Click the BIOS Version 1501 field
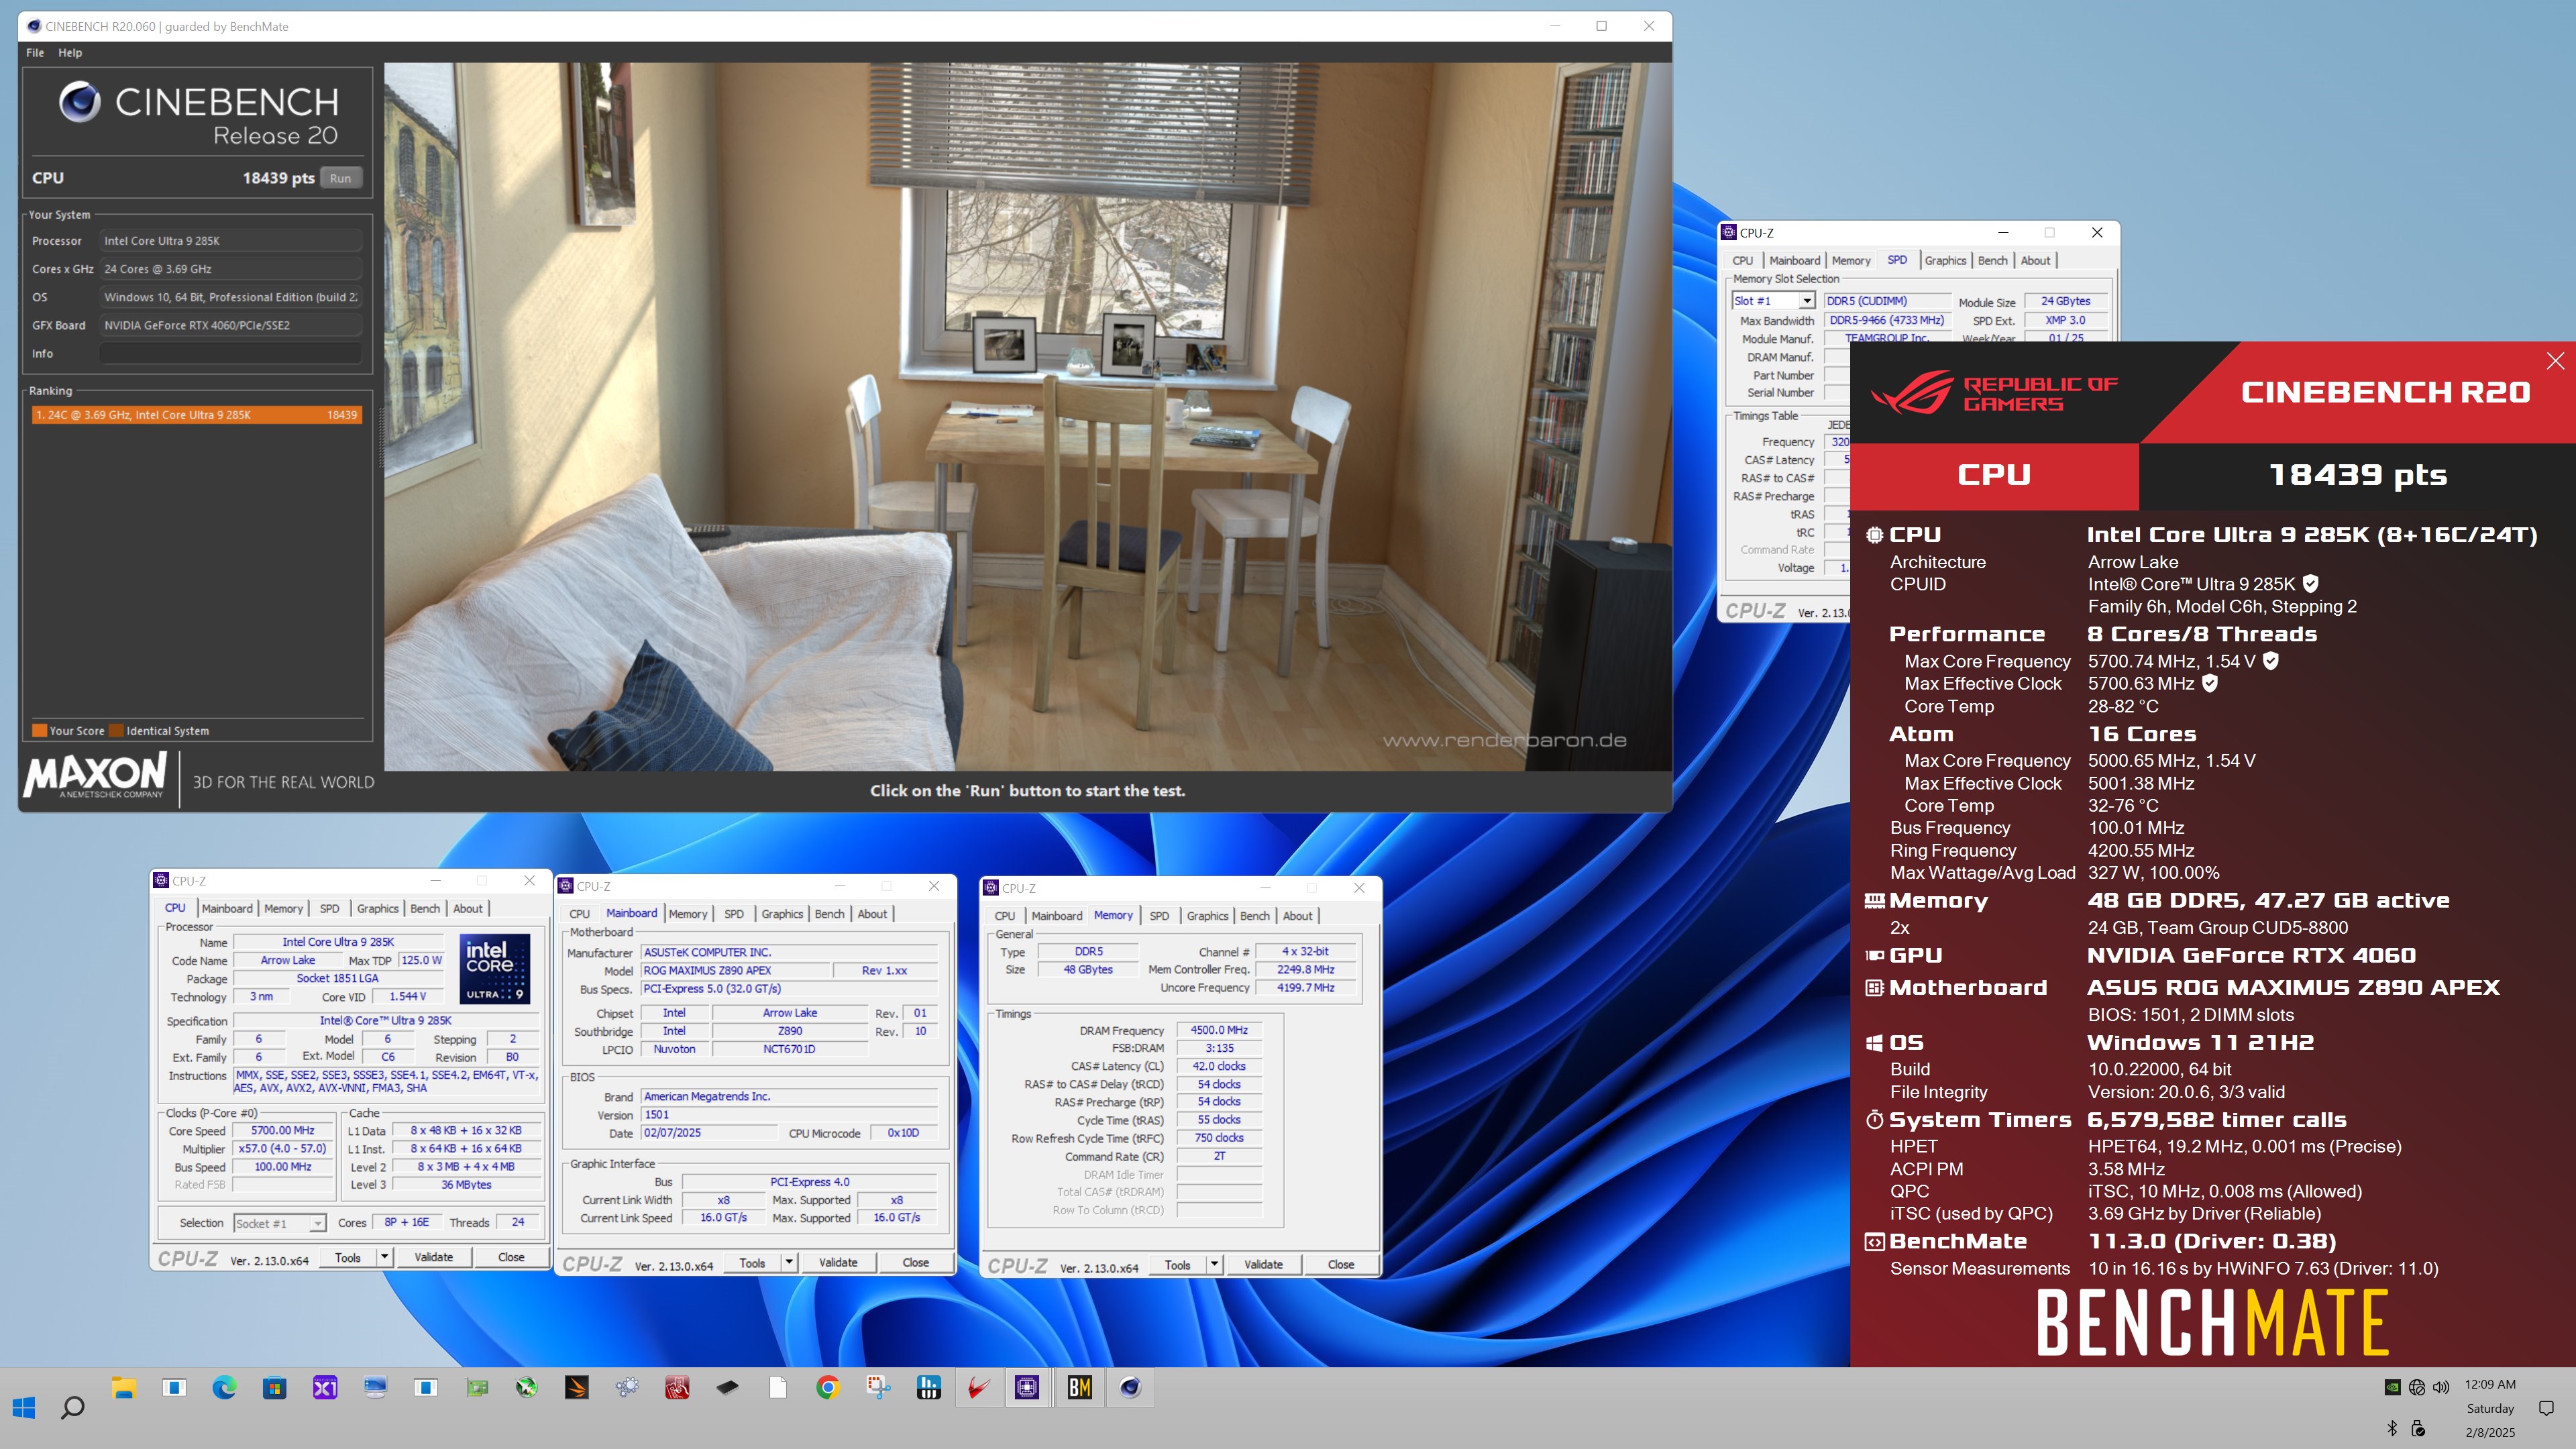The width and height of the screenshot is (2576, 1449). click(789, 1114)
